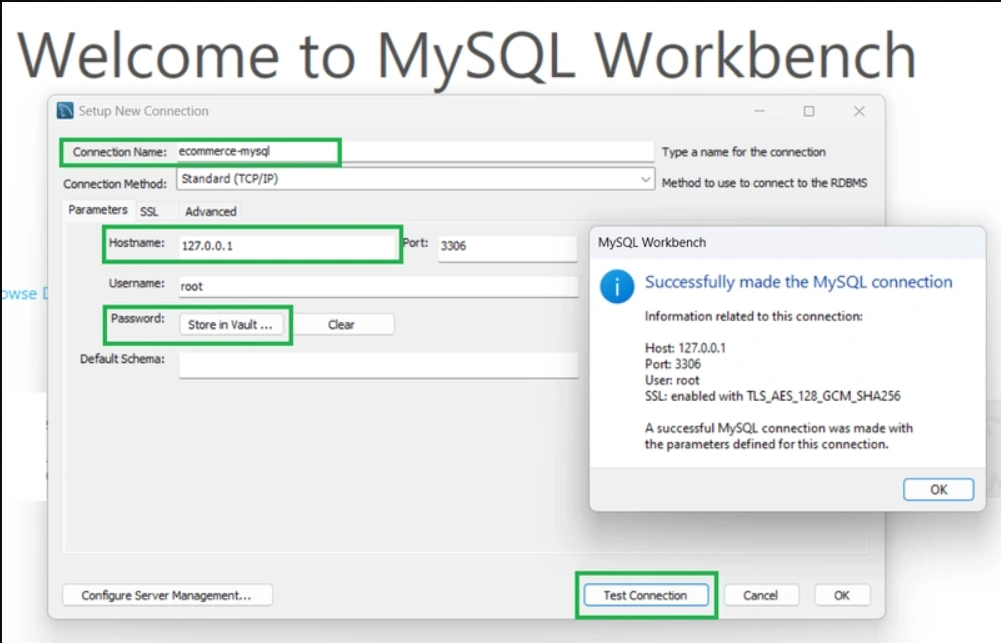The image size is (1001, 643).
Task: Click the Connection Method label
Action: point(115,184)
